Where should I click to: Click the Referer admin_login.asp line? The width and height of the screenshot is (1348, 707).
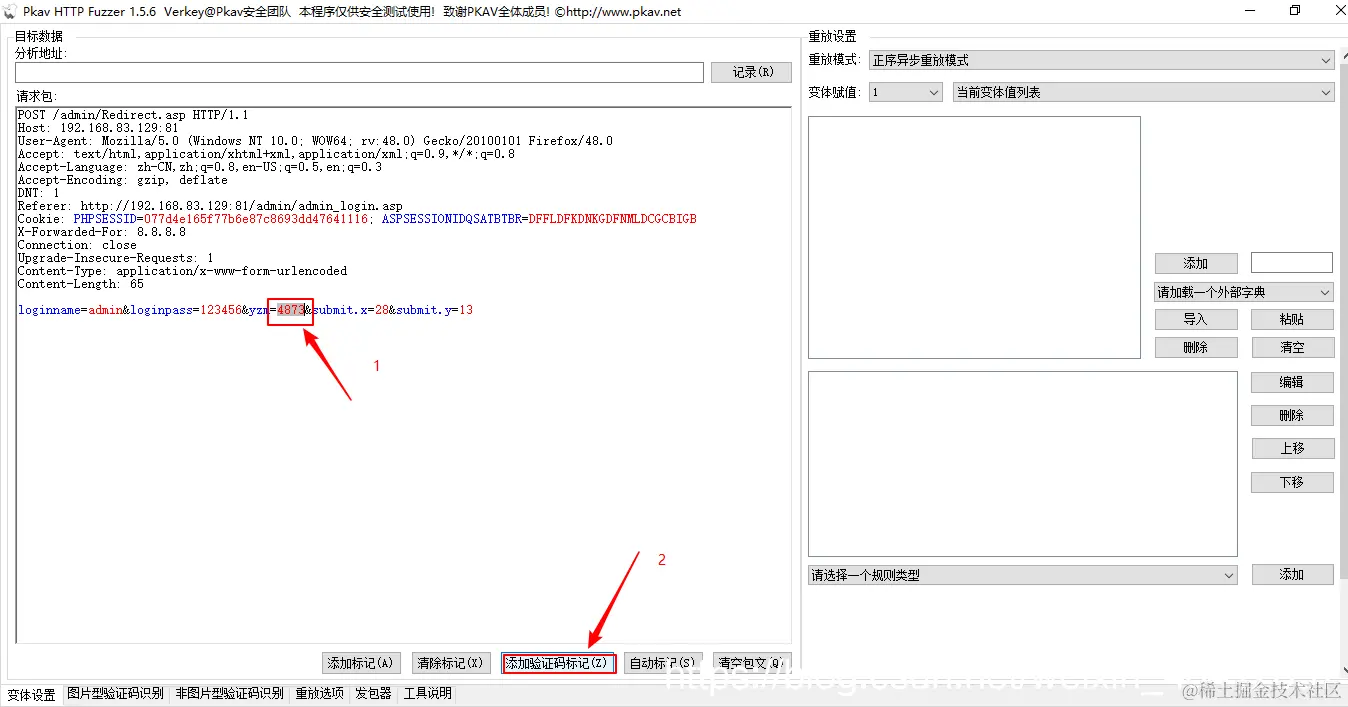[x=210, y=206]
